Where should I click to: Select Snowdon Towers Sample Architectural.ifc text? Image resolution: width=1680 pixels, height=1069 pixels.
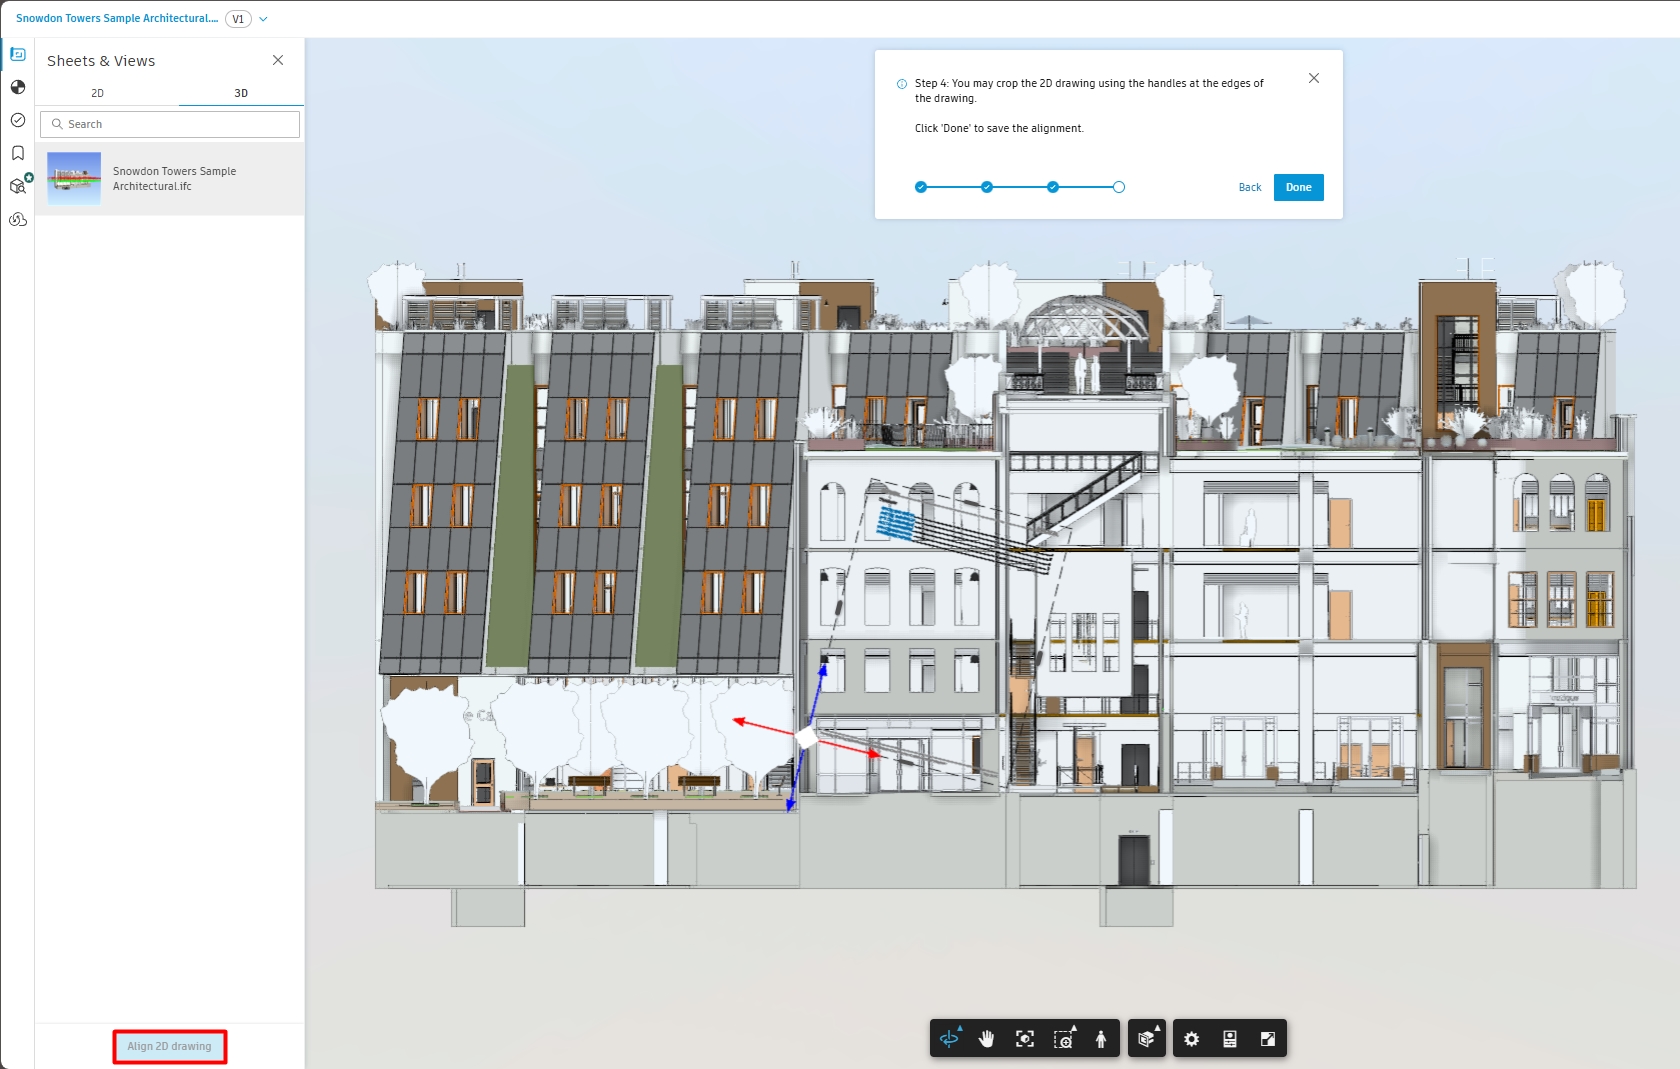pyautogui.click(x=175, y=178)
